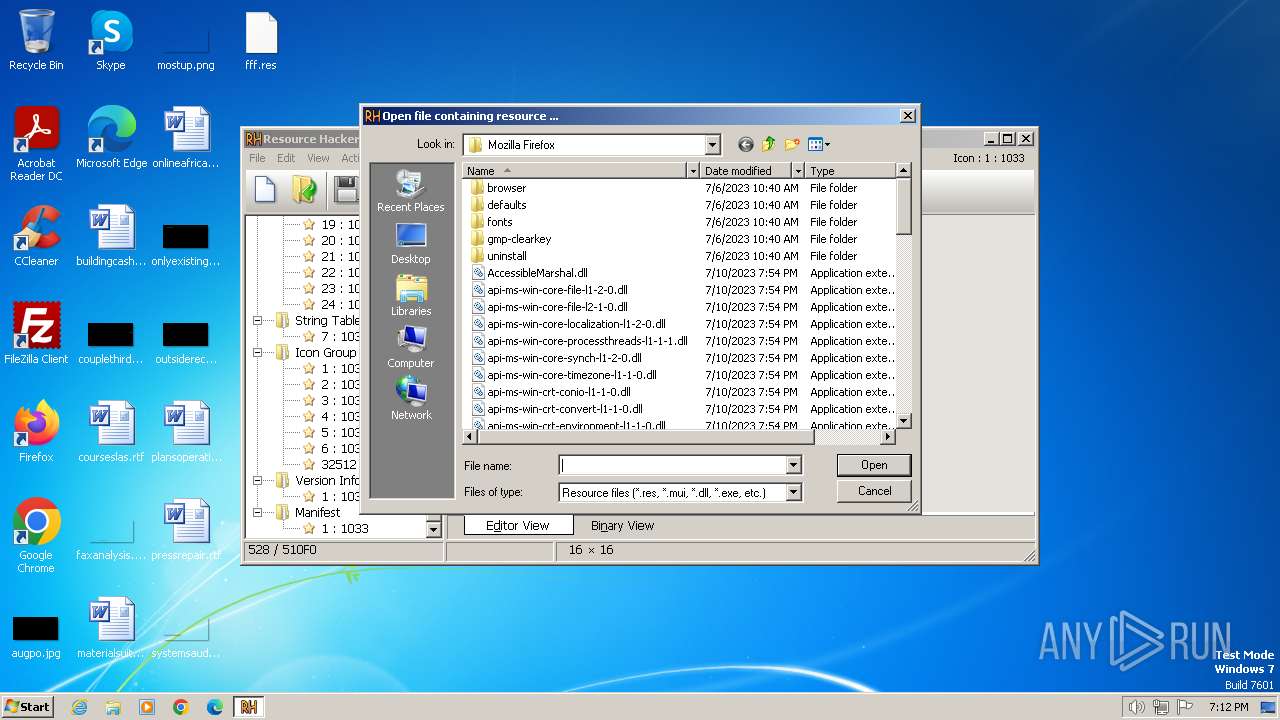
Task: Open CCleaner desktop icon
Action: click(x=36, y=236)
